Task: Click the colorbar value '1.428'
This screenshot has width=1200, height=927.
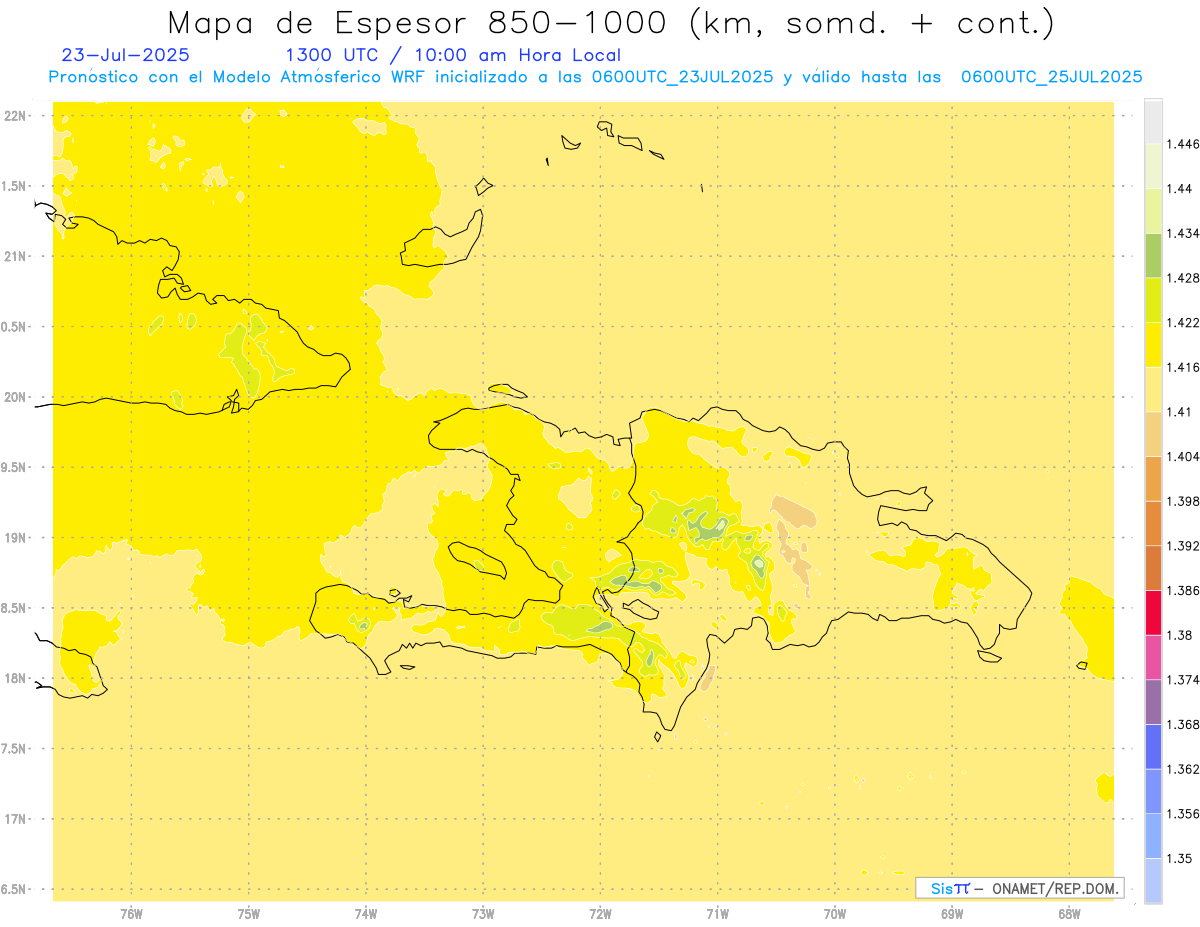Action: [1185, 278]
